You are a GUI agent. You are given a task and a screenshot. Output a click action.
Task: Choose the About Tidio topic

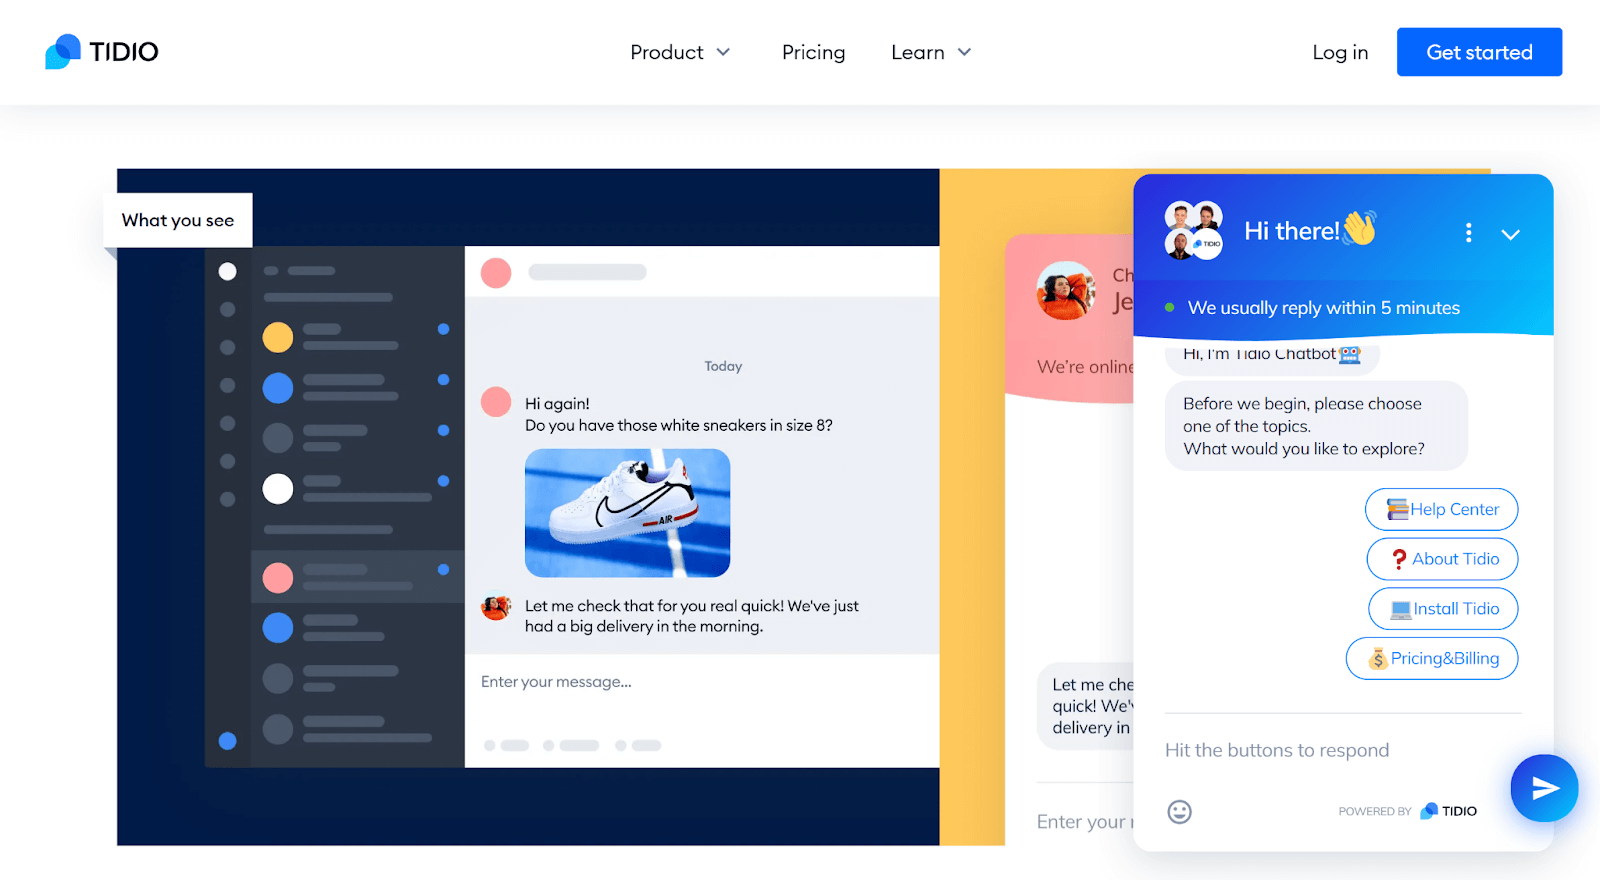pos(1442,559)
